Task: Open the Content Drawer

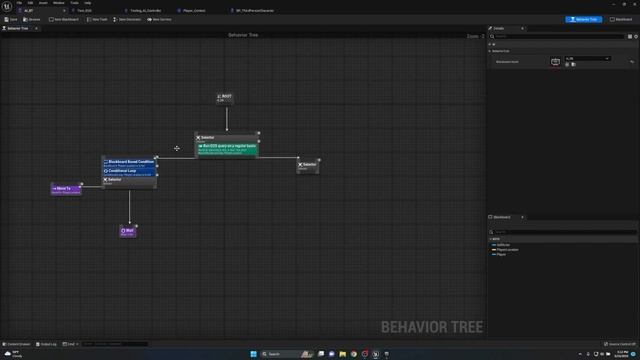Action: 16,344
